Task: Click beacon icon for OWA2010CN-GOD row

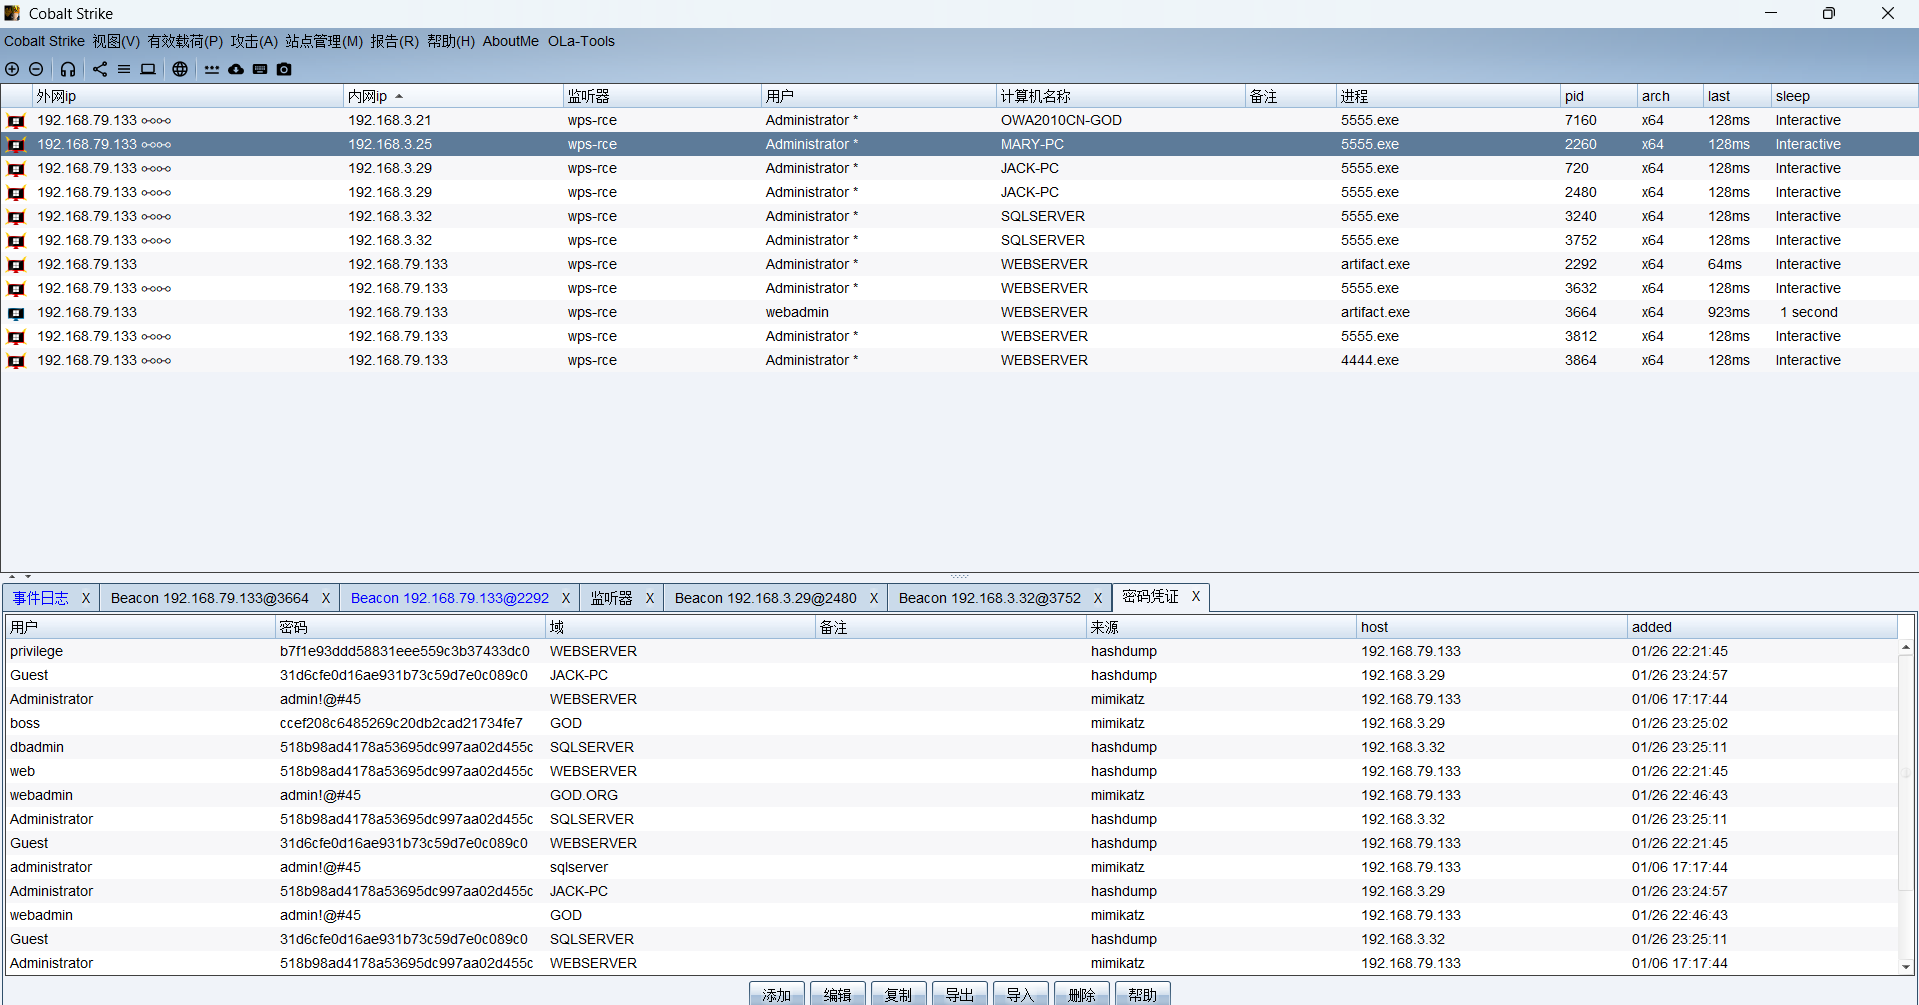Action: (16, 121)
